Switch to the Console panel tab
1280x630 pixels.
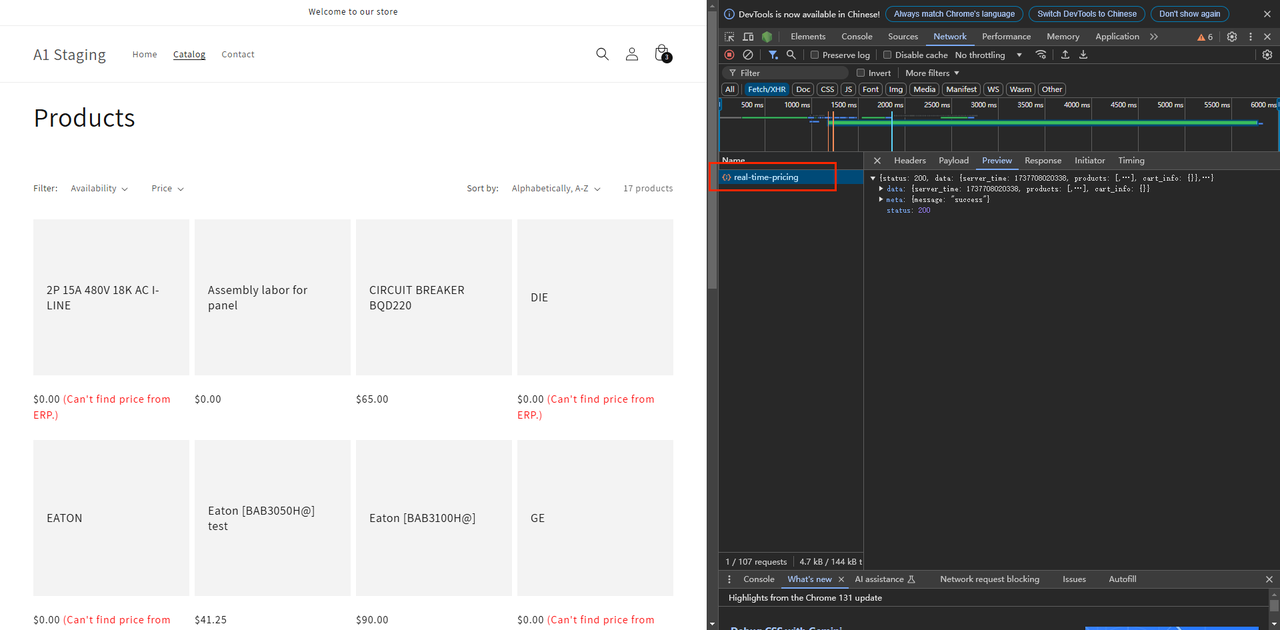point(857,37)
